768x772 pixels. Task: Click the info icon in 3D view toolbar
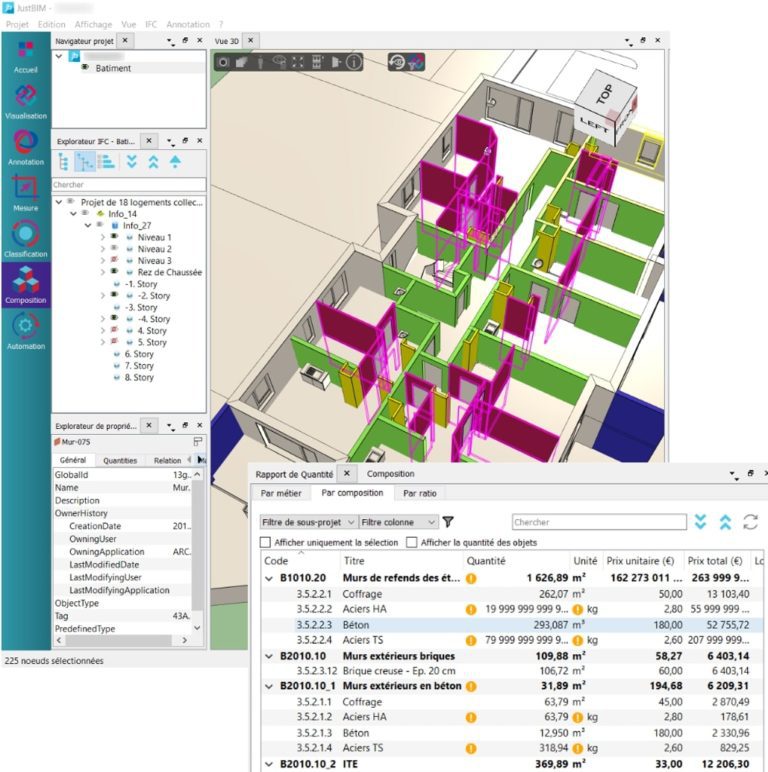[354, 63]
